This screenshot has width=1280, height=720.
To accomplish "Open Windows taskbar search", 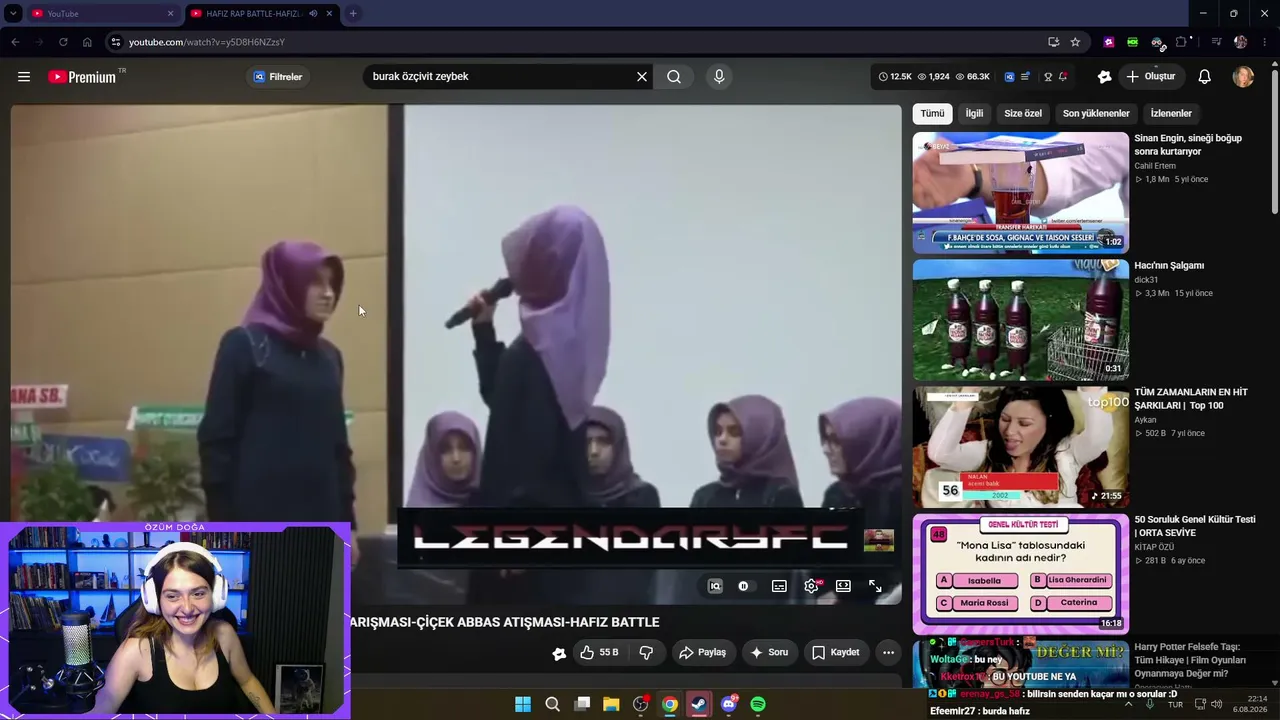I will [x=552, y=704].
